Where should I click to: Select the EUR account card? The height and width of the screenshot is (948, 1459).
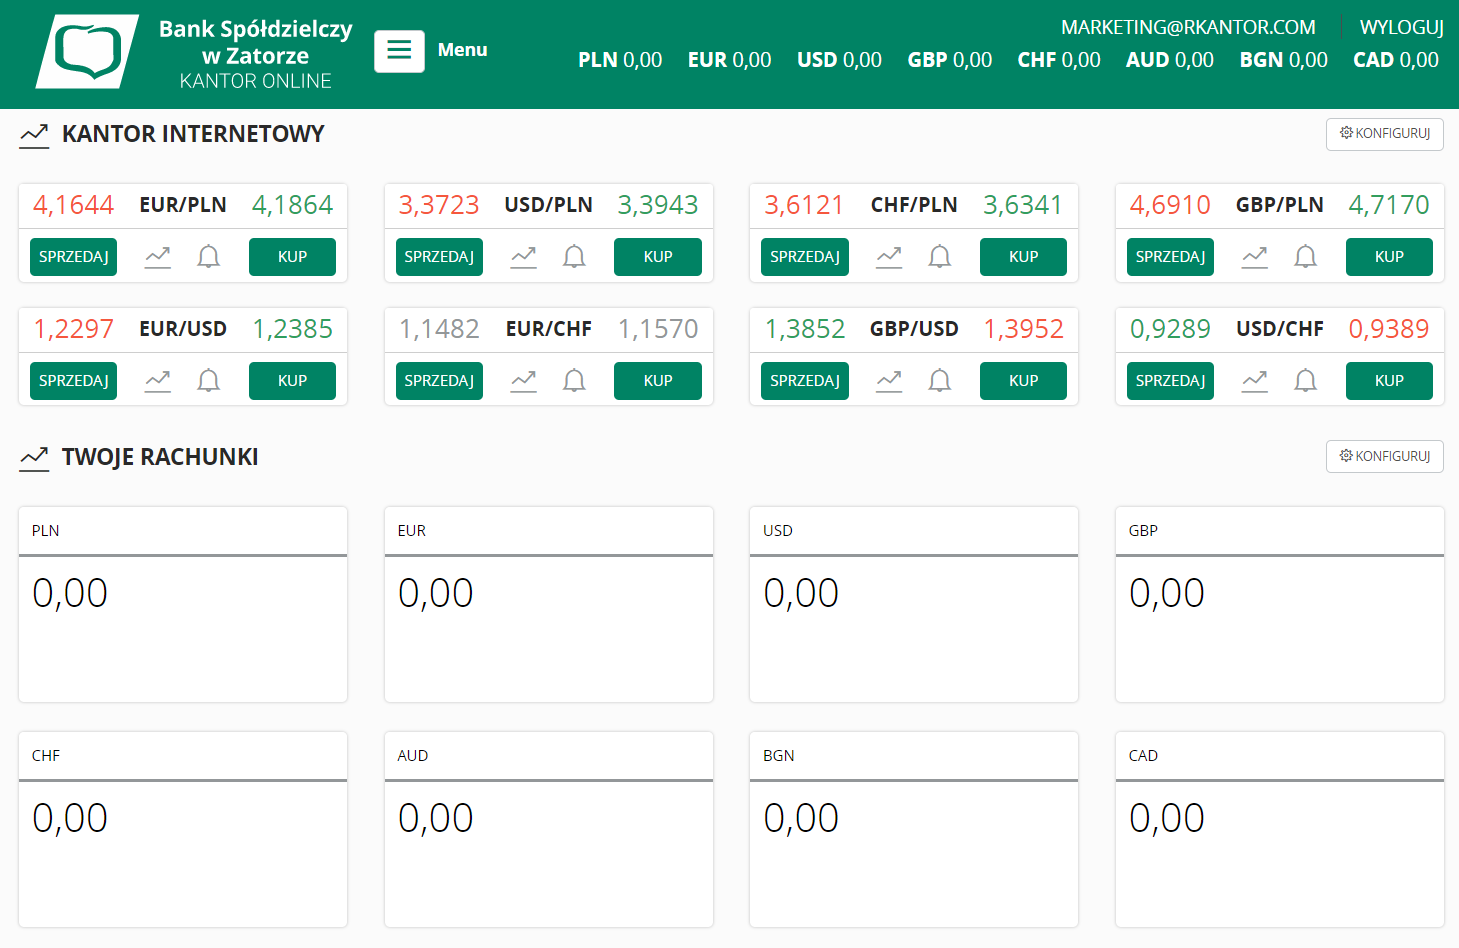pos(548,604)
